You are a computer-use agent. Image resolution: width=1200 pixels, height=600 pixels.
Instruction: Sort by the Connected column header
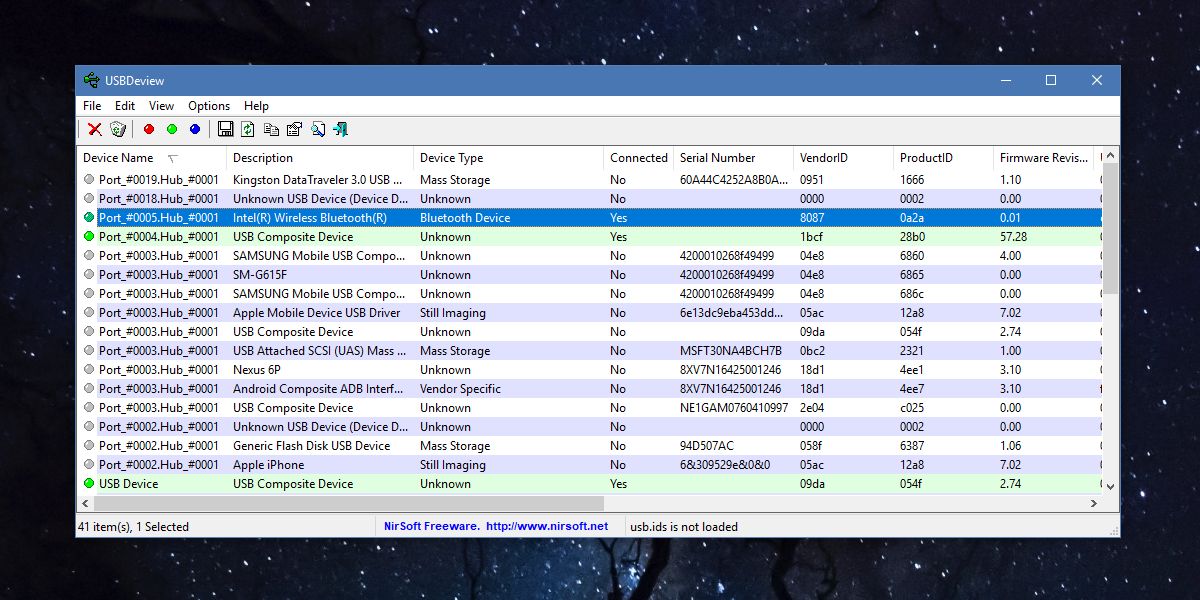coord(638,157)
